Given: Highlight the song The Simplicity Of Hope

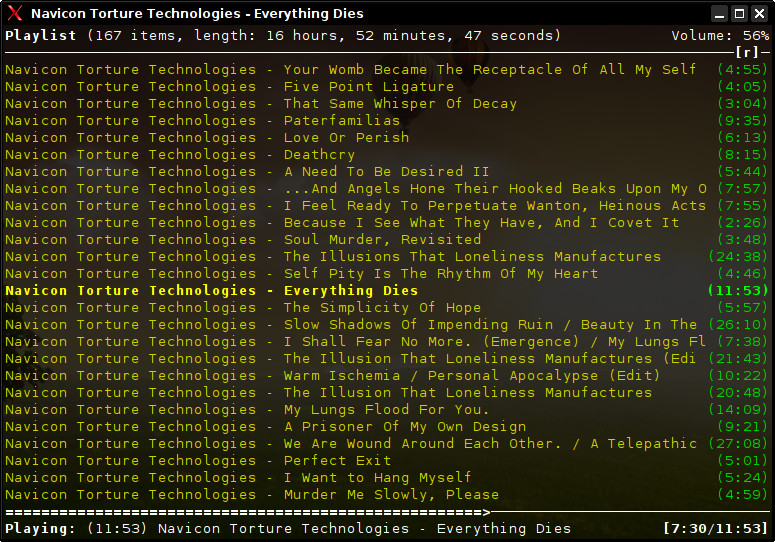Looking at the screenshot, I should coord(382,308).
